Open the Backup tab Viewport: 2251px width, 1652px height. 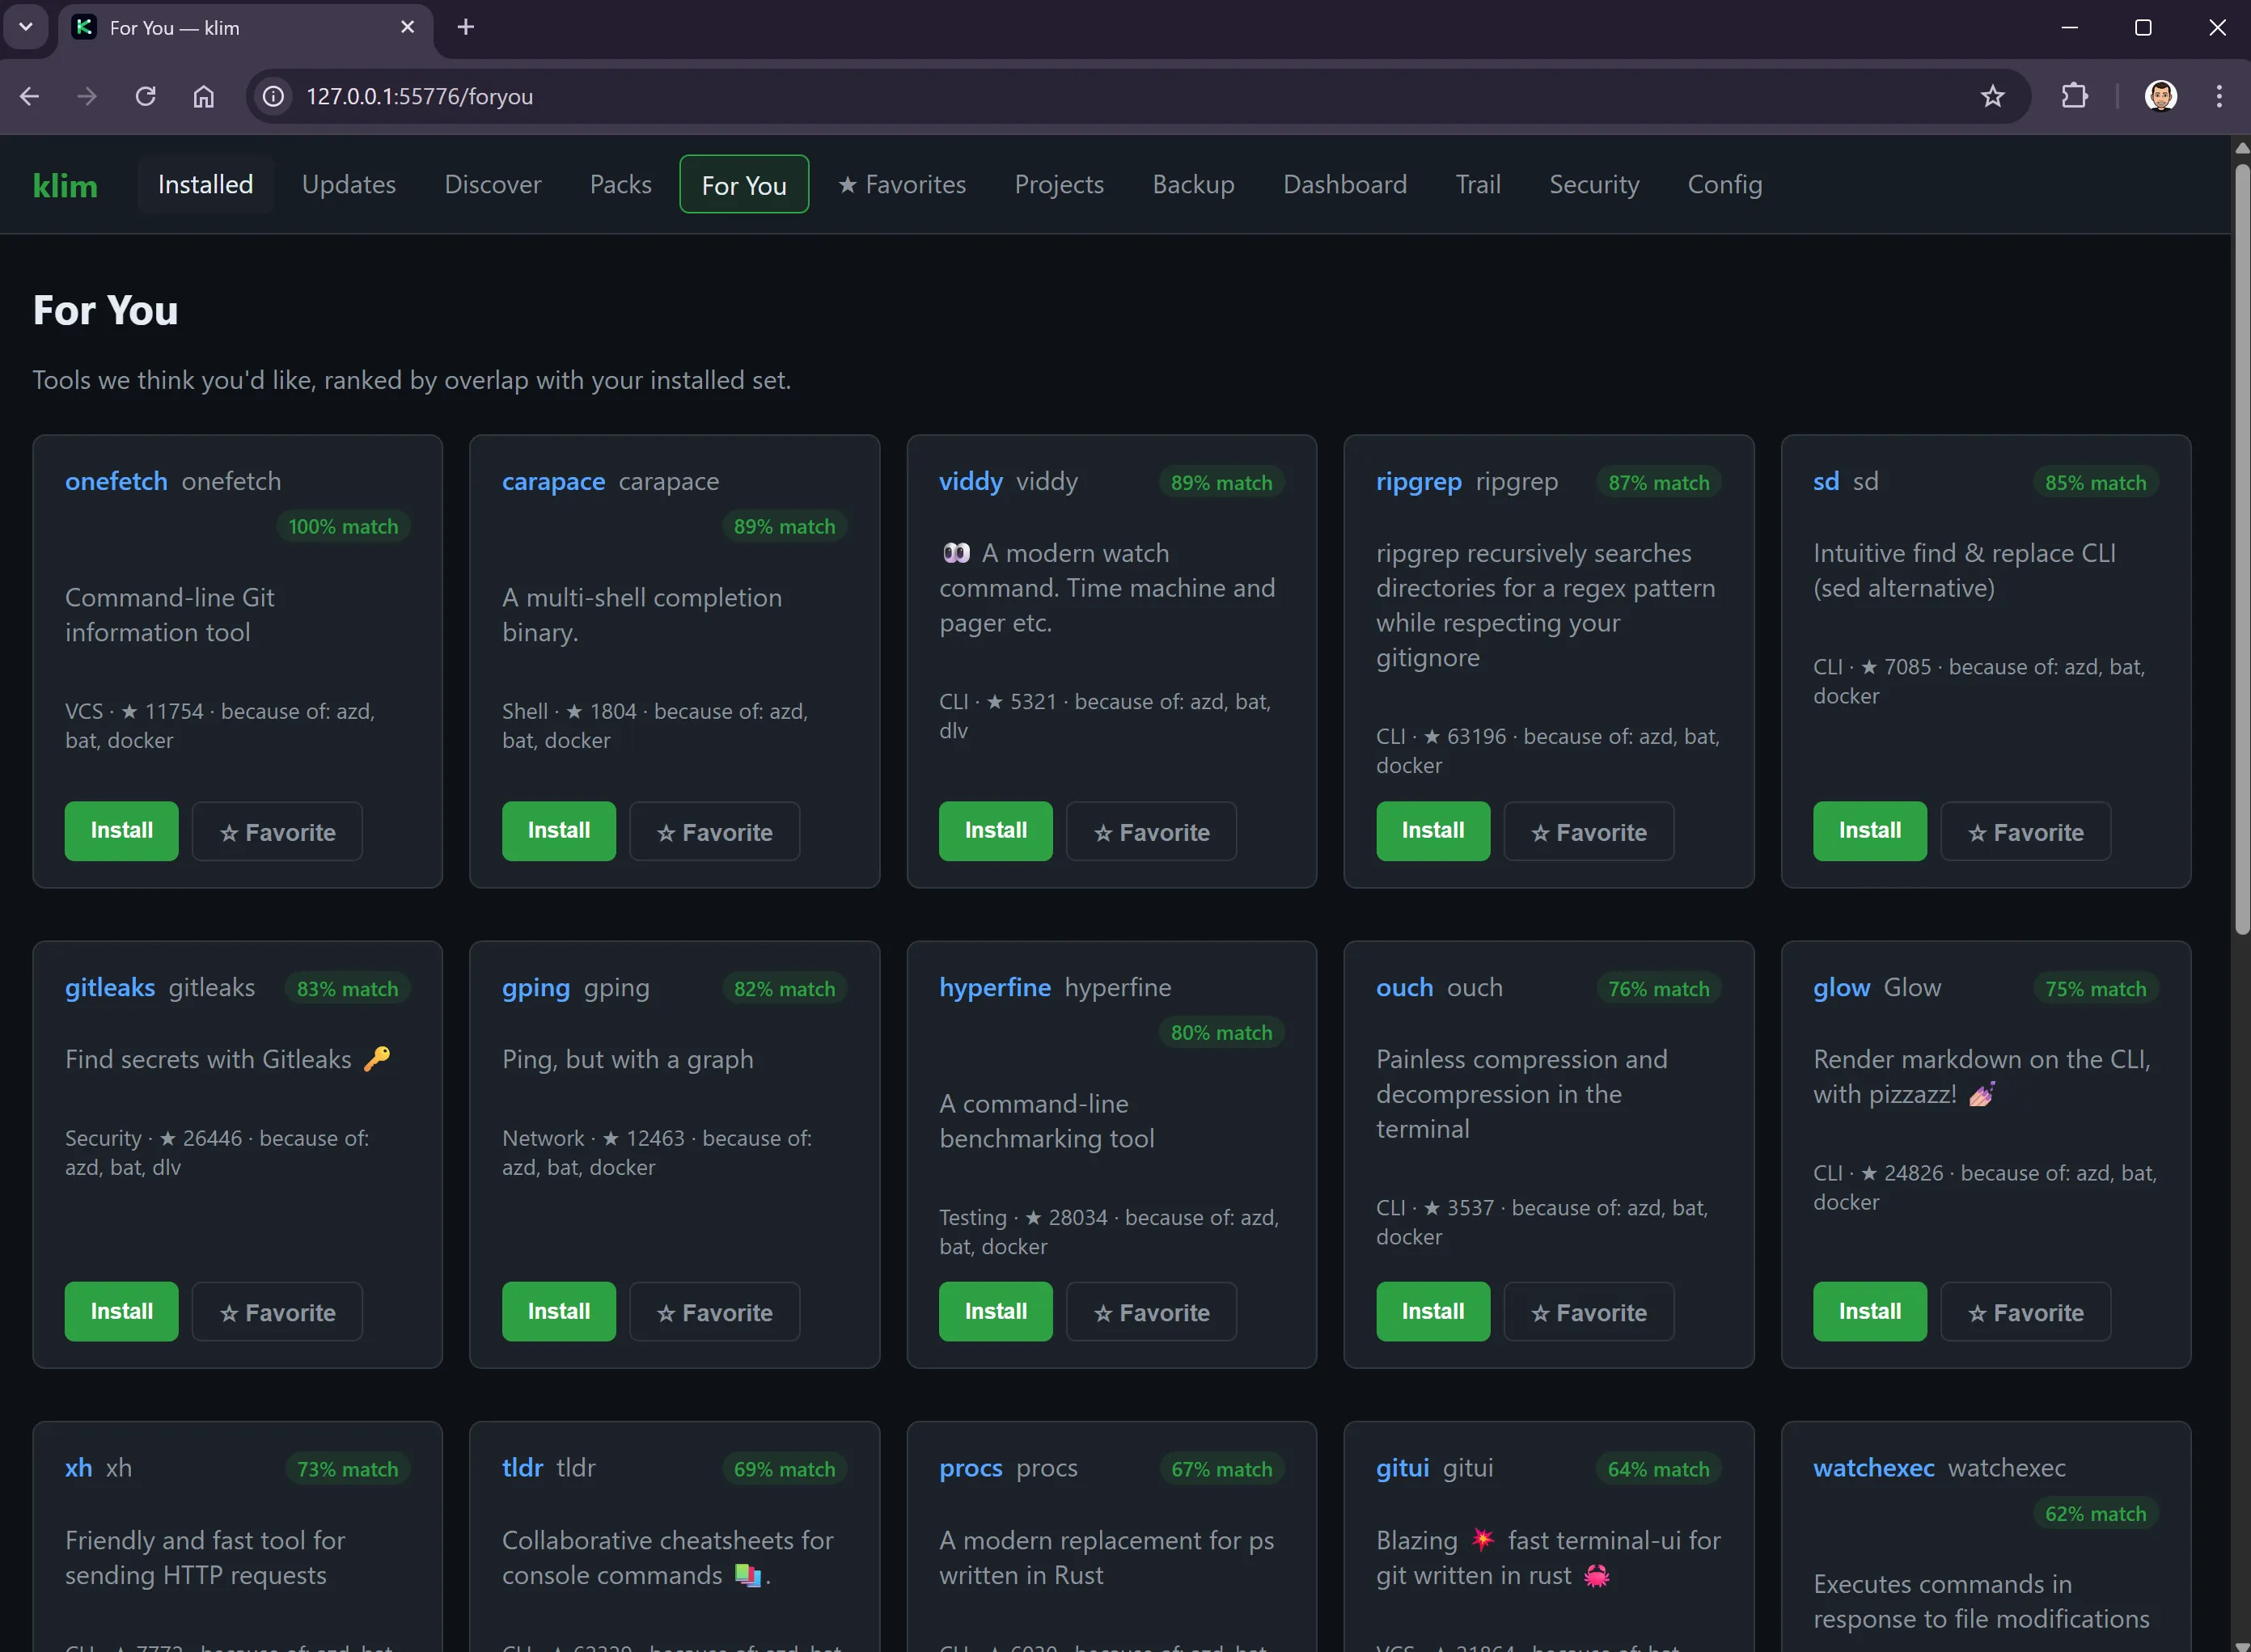(x=1193, y=184)
